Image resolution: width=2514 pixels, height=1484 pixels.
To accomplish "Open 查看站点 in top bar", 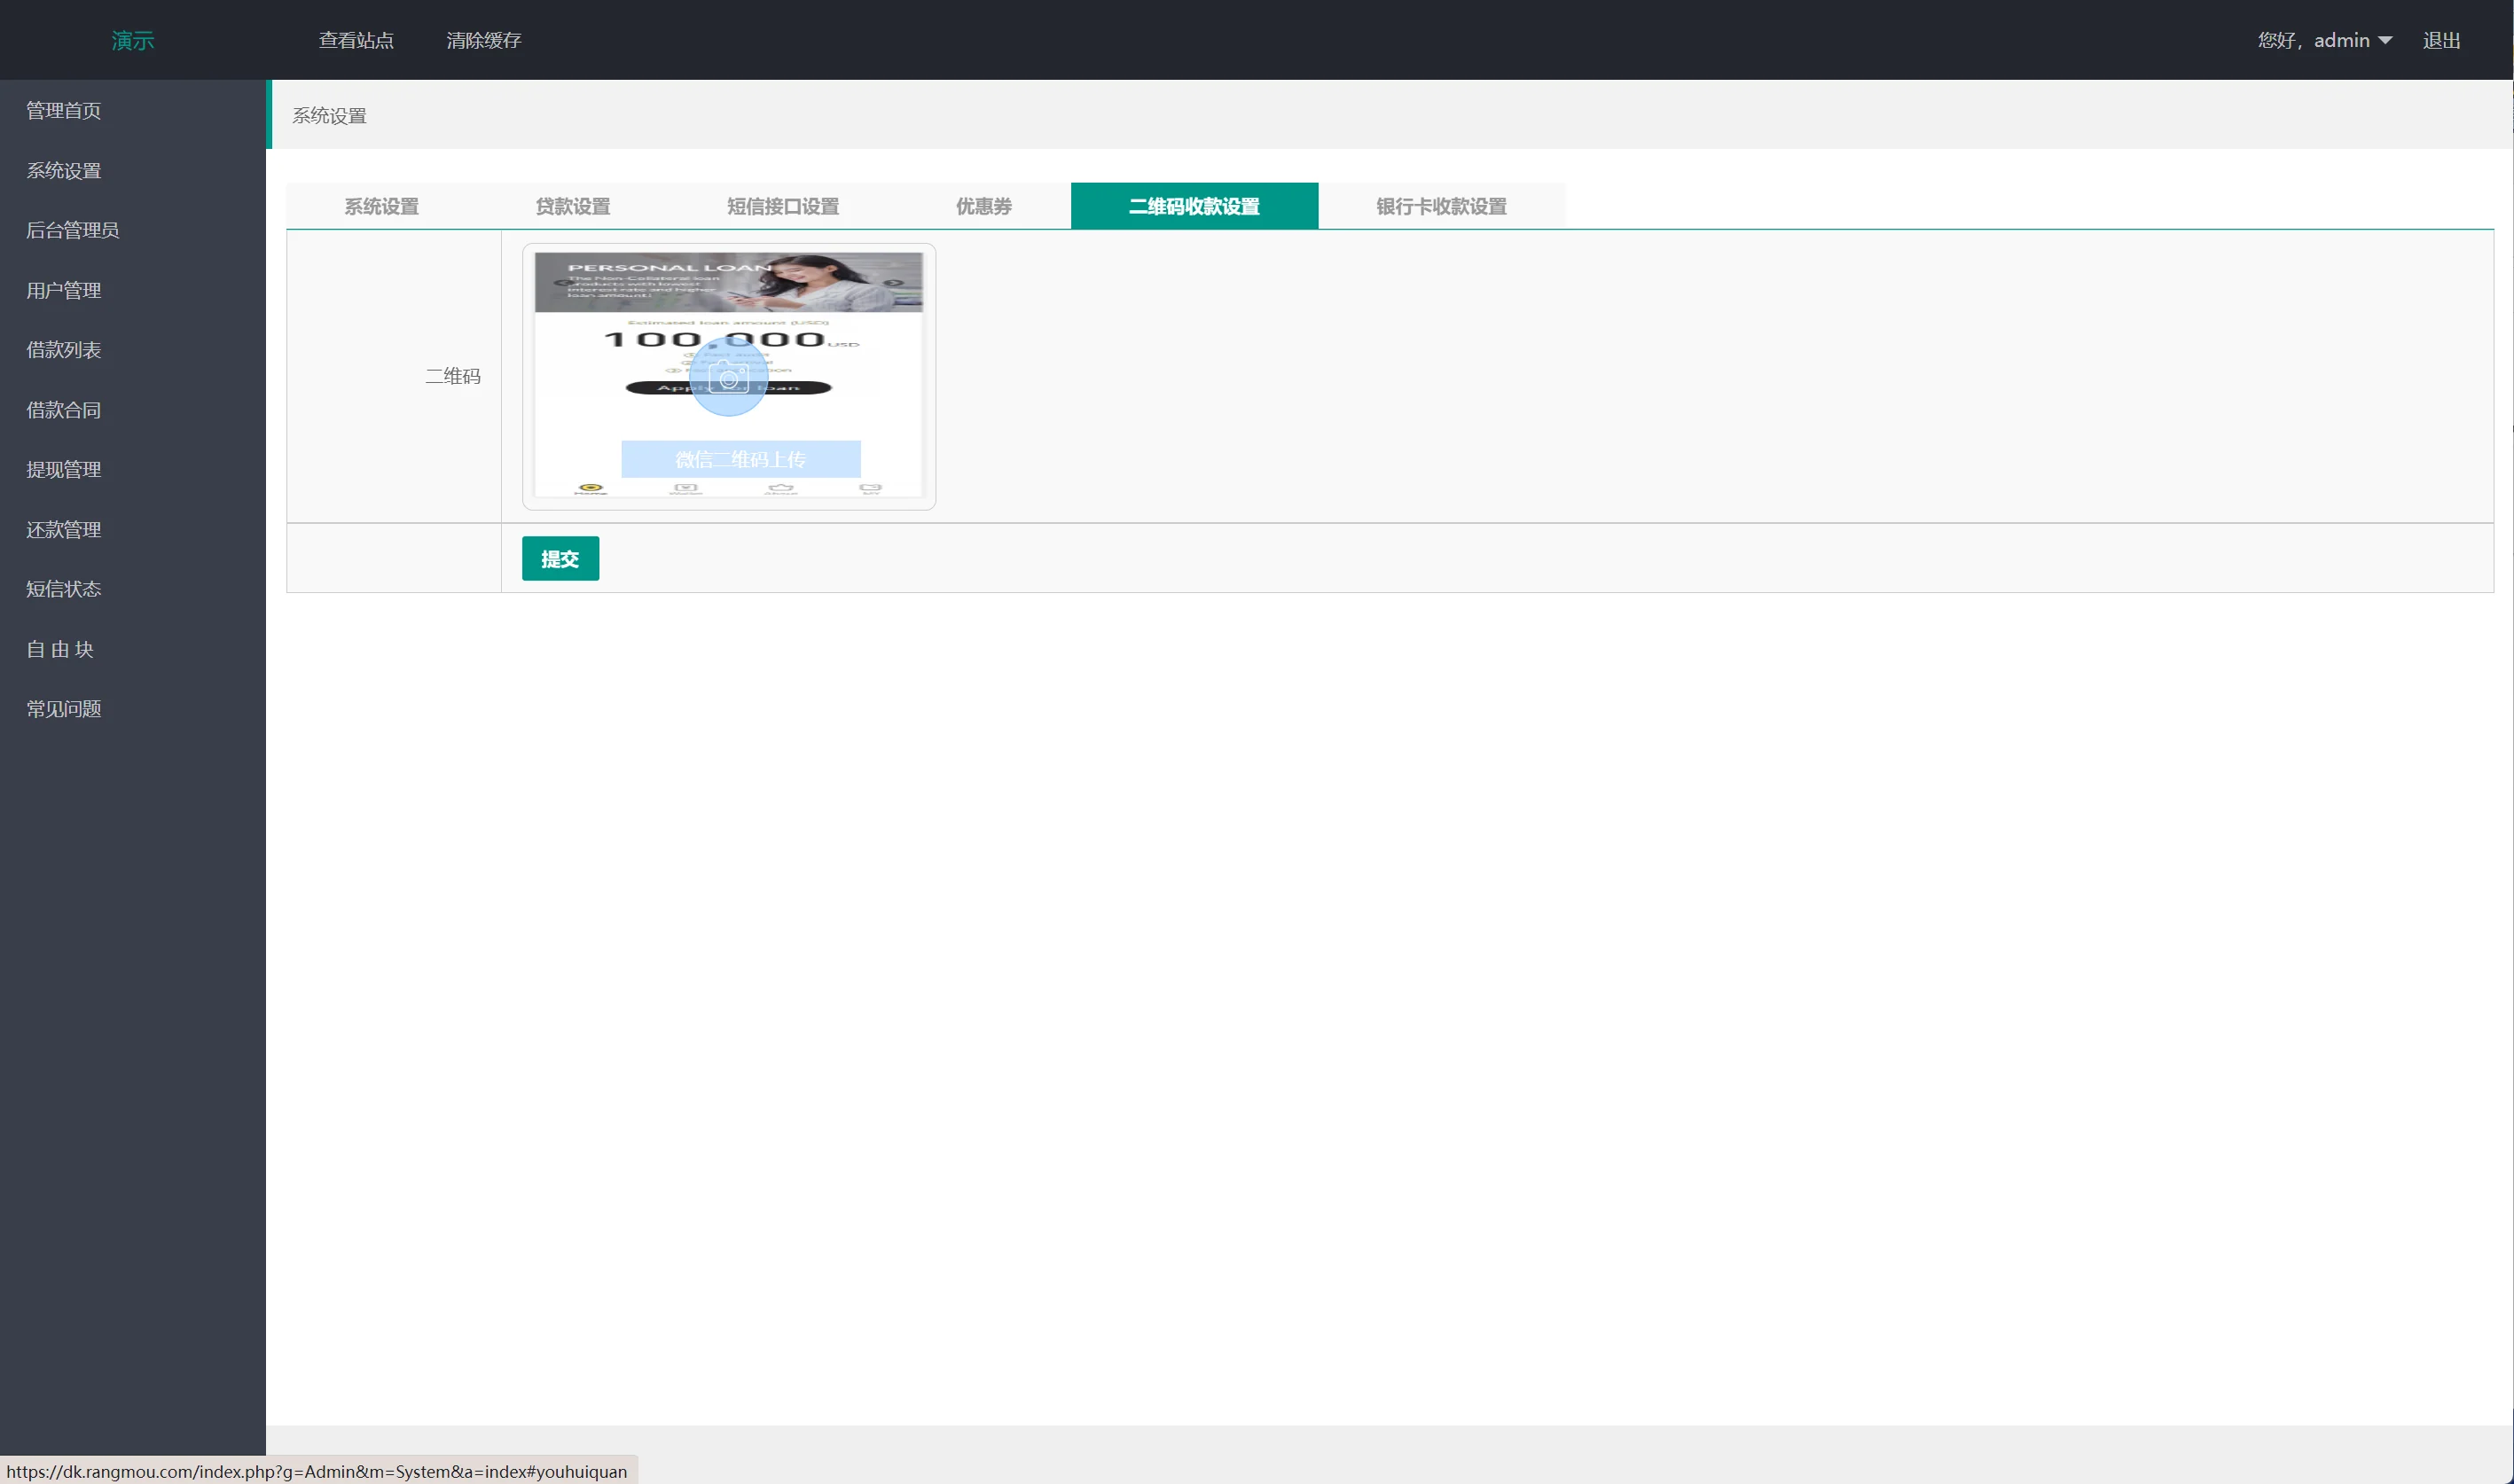I will [356, 41].
